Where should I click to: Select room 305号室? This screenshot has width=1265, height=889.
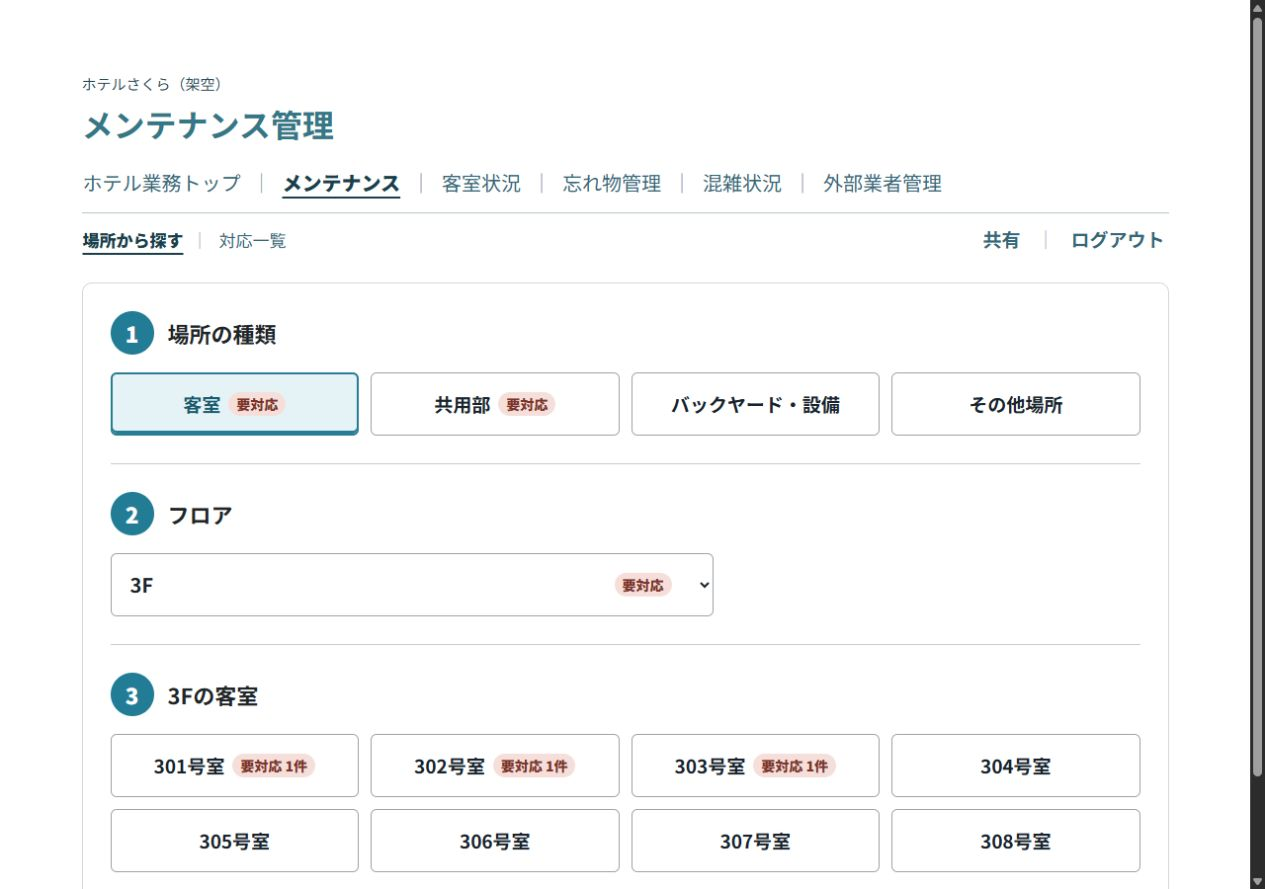[235, 841]
